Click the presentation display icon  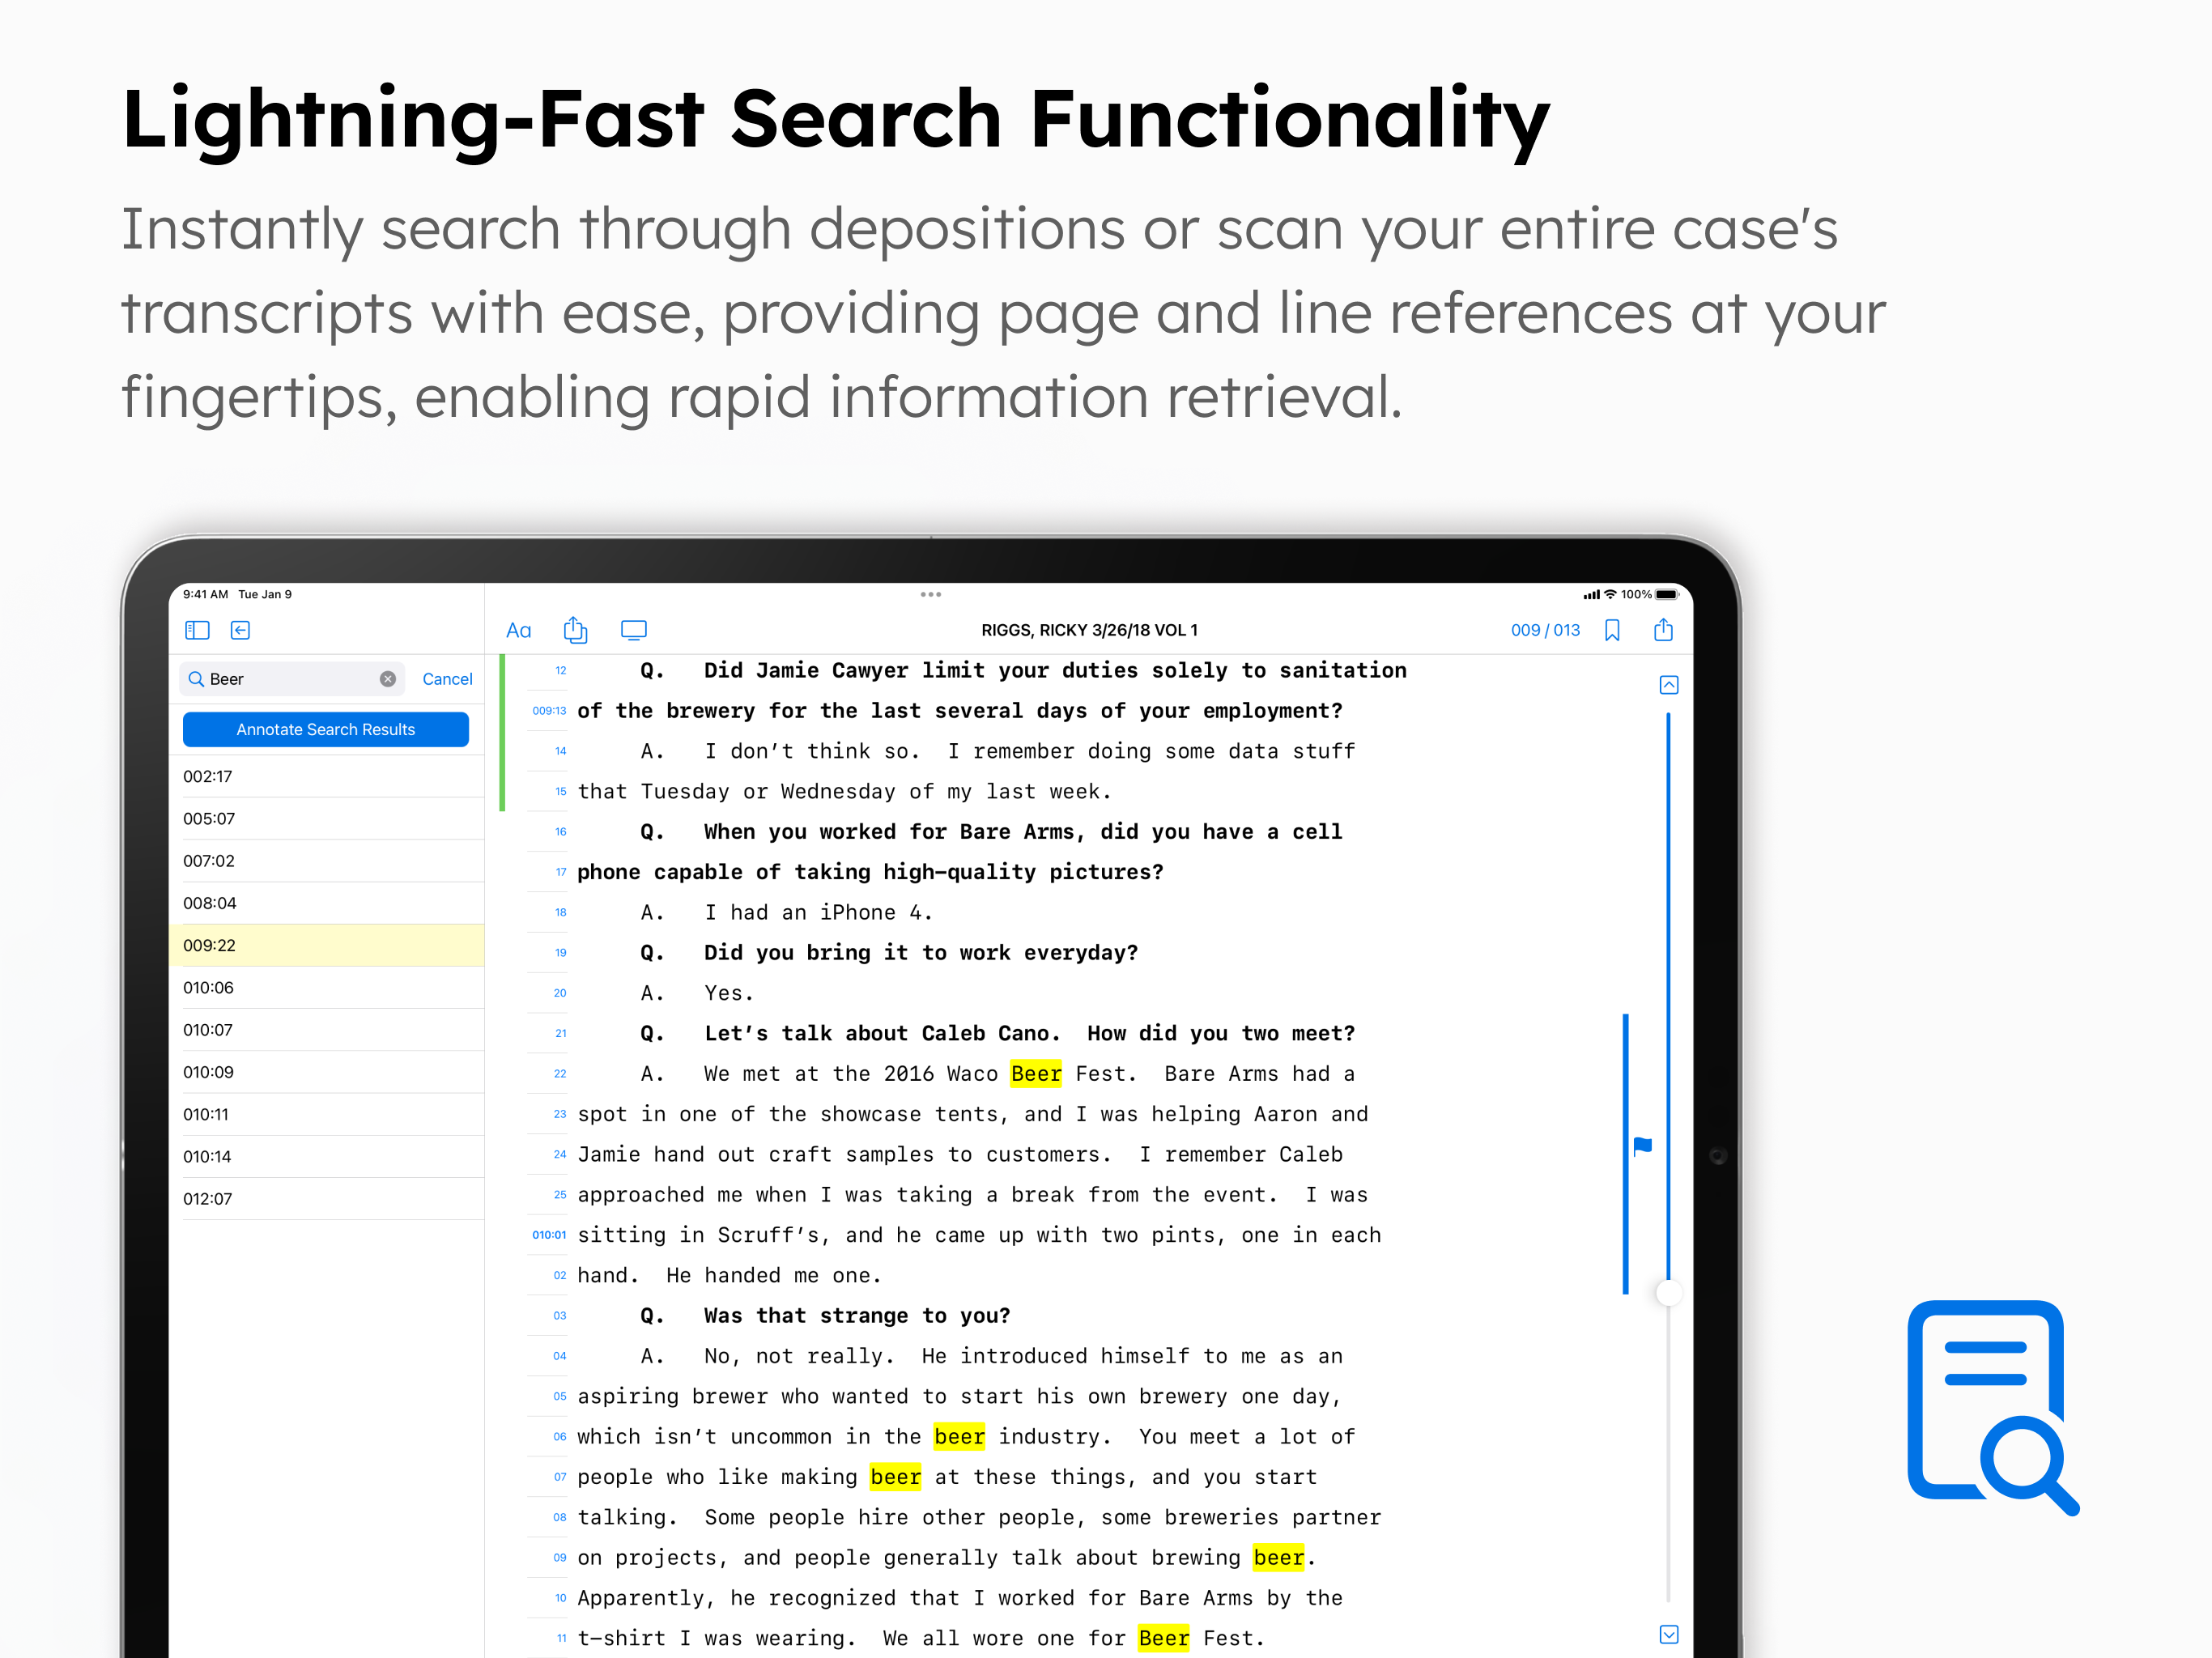click(x=634, y=630)
